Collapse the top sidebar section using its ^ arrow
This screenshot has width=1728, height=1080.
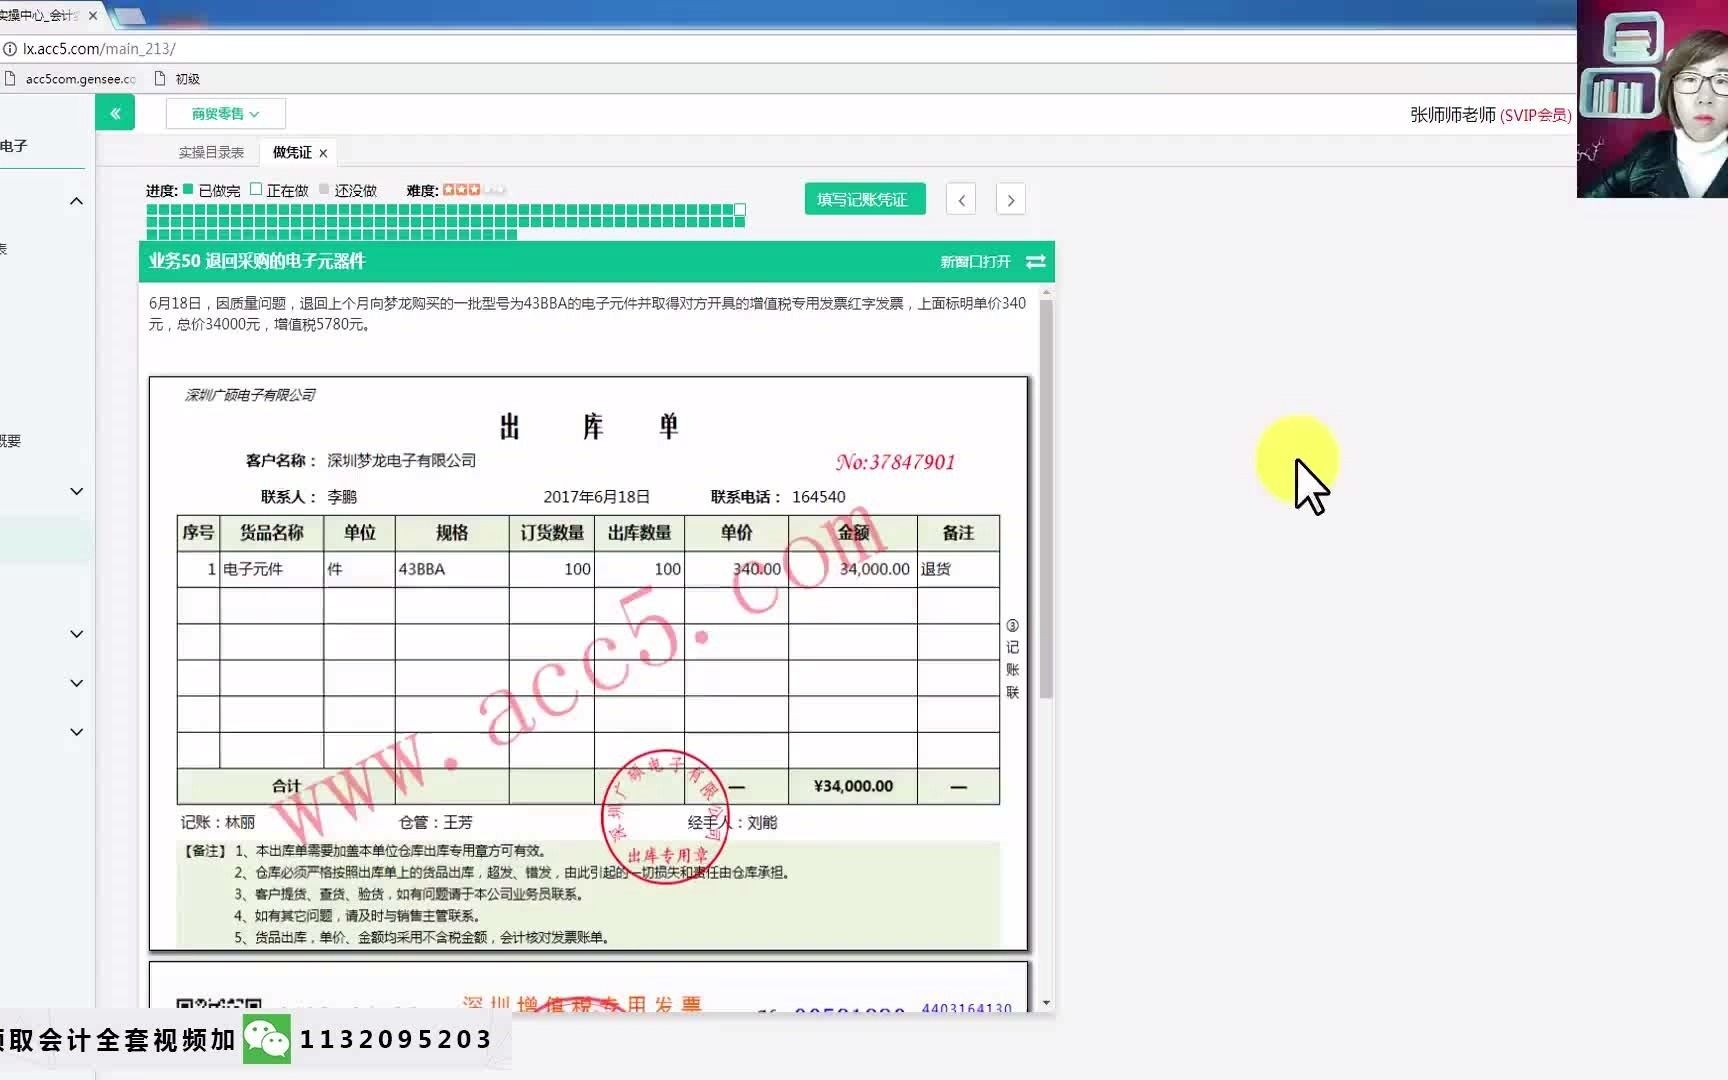tap(77, 201)
